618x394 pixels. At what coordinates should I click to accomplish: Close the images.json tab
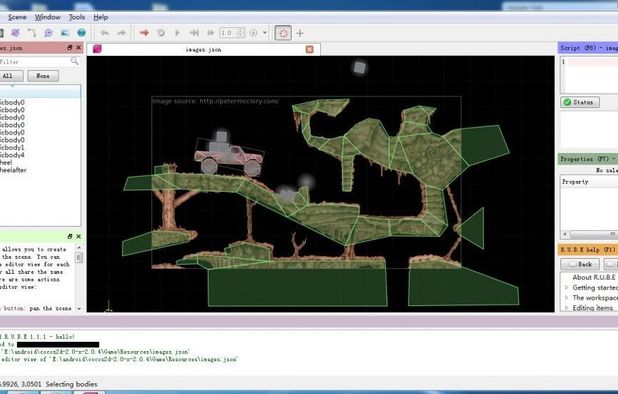(x=309, y=49)
